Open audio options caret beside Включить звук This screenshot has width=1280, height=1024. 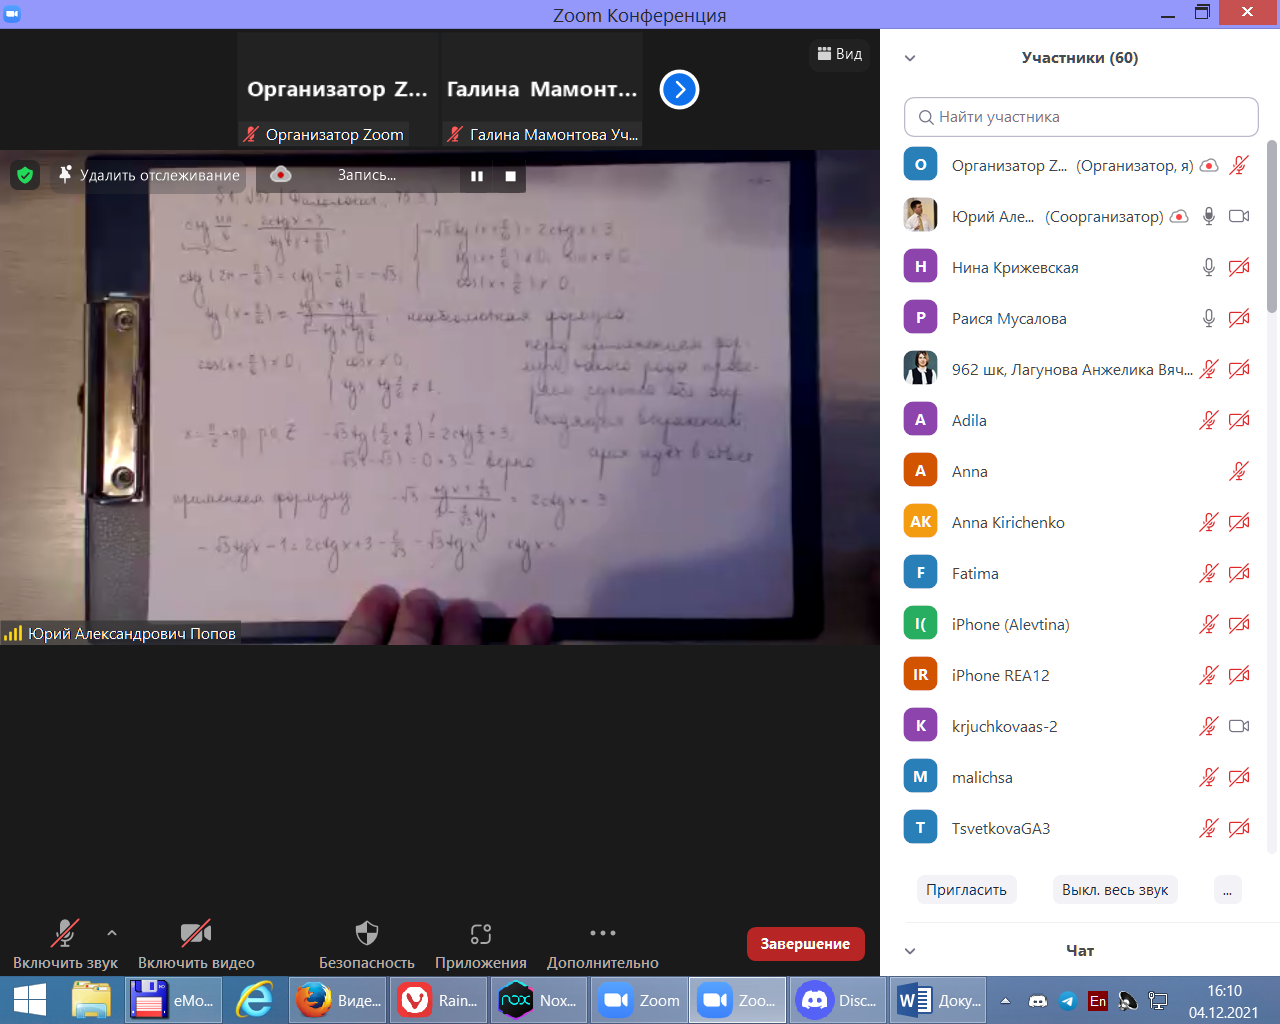112,933
